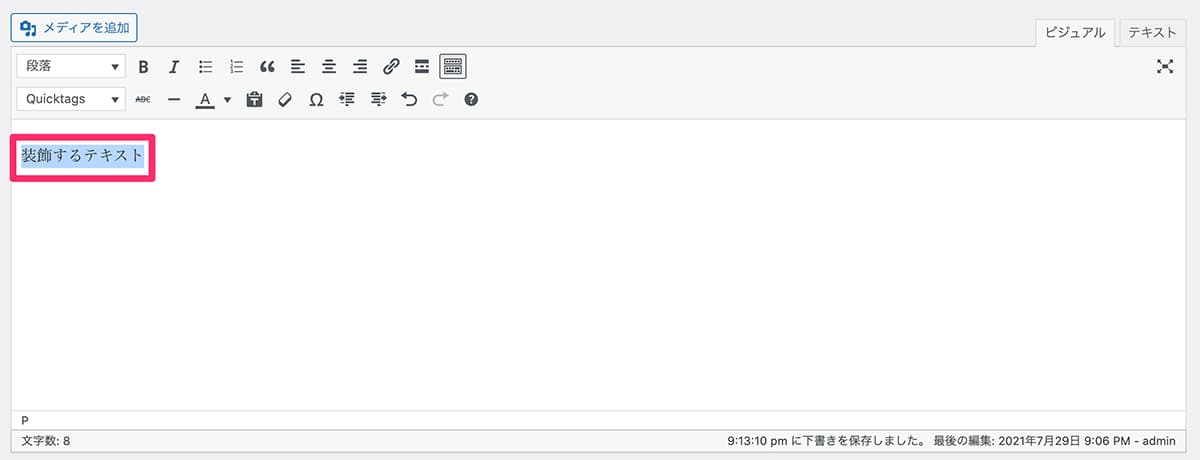Click the highlighted text 装飾するテキスト
Image resolution: width=1200 pixels, height=460 pixels.
[83, 156]
